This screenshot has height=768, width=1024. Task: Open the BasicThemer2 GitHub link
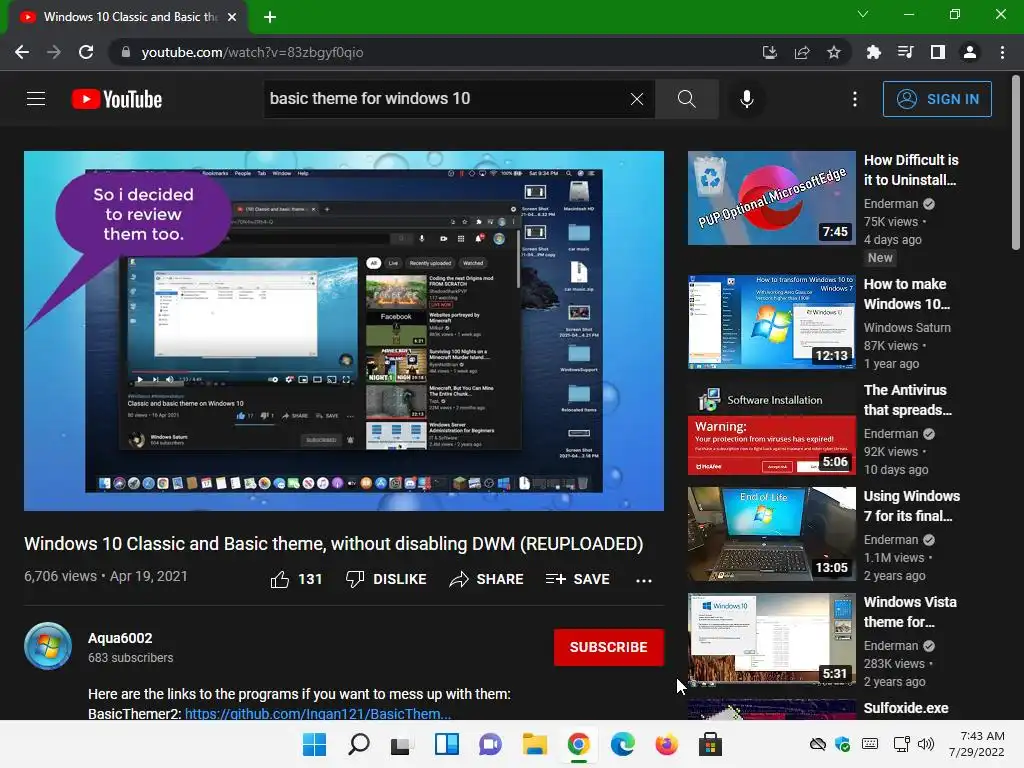[x=318, y=713]
